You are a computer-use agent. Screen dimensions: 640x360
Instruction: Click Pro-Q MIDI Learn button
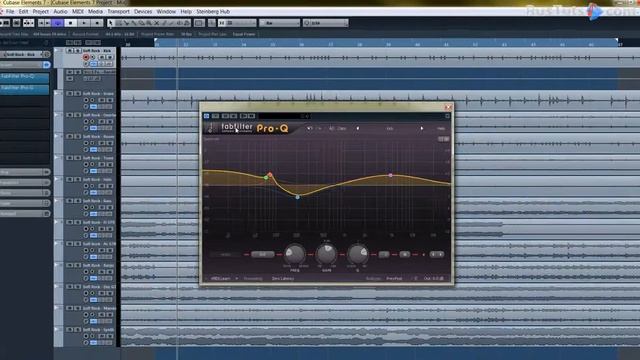coord(220,279)
